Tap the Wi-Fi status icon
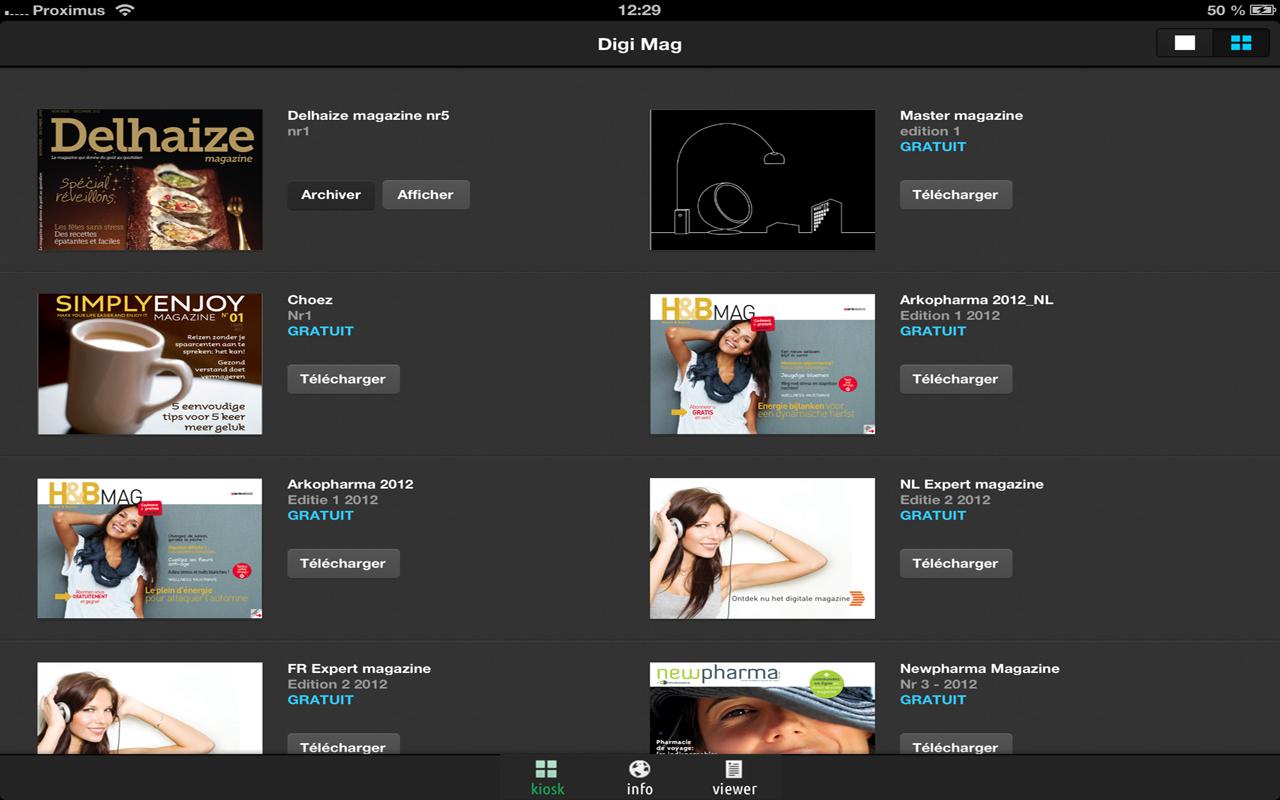1280x800 pixels. point(125,10)
